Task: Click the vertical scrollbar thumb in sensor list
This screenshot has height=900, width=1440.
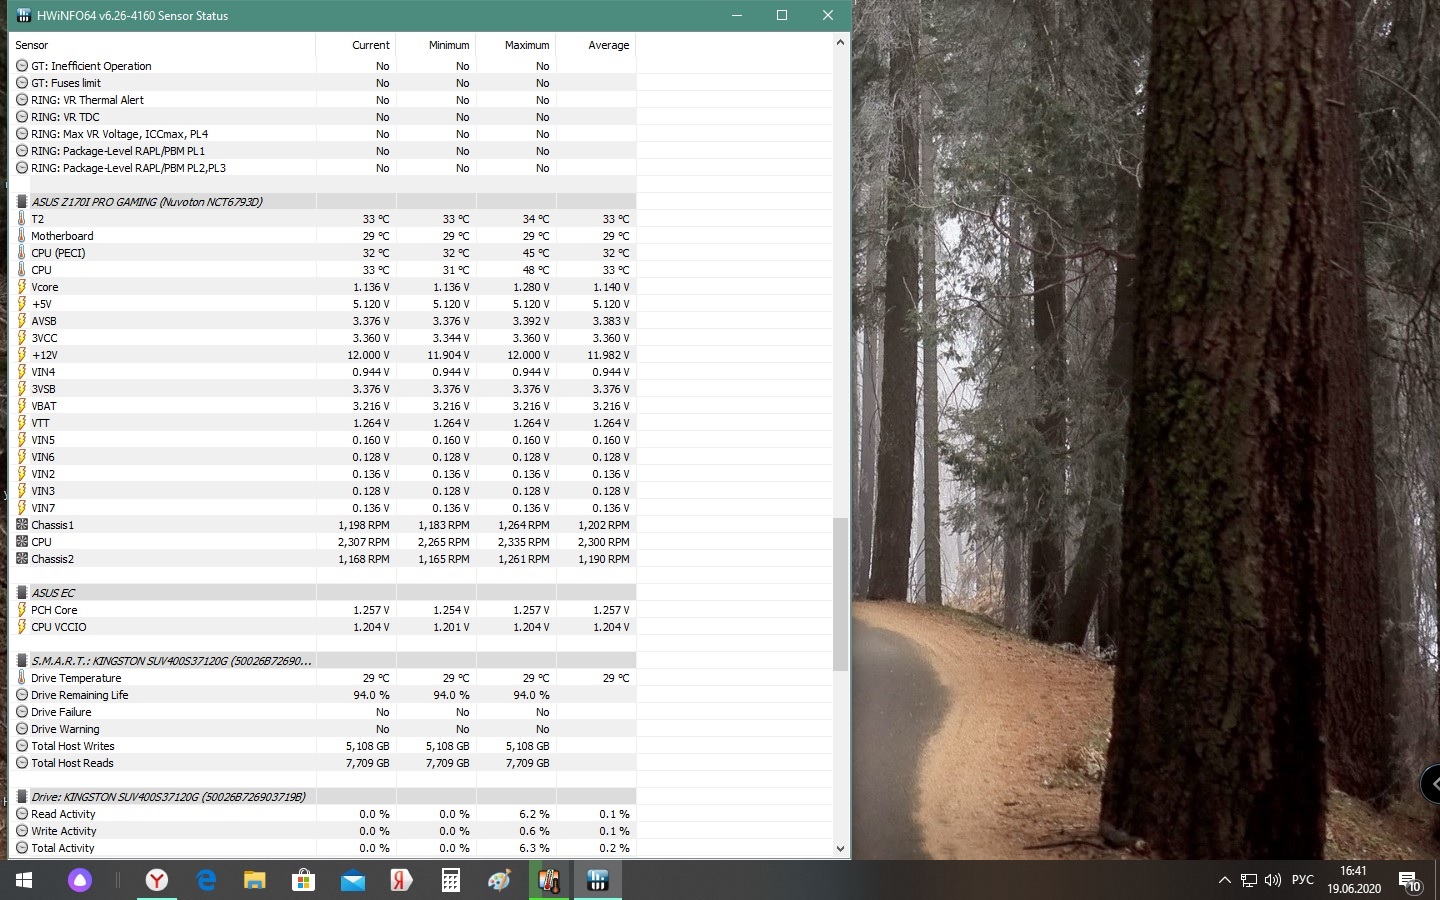Action: coord(840,594)
